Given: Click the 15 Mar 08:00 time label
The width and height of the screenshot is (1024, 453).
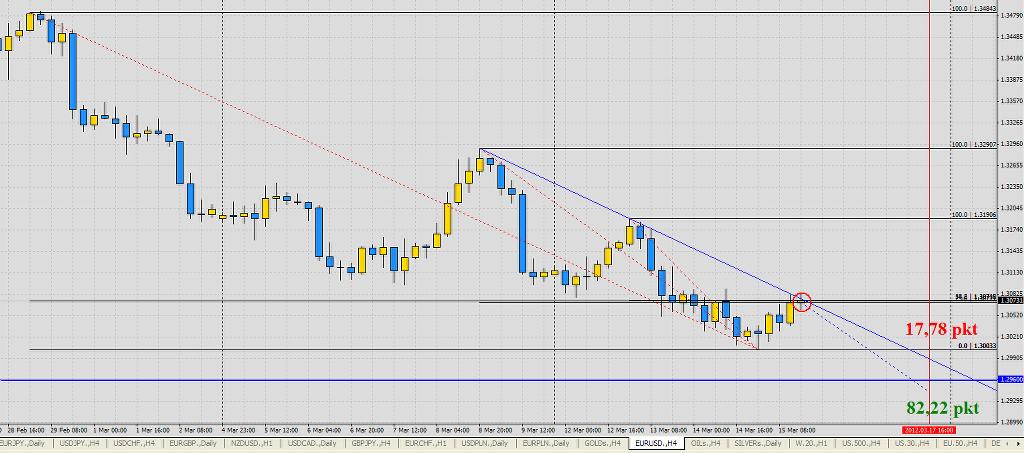Looking at the screenshot, I should pos(797,431).
